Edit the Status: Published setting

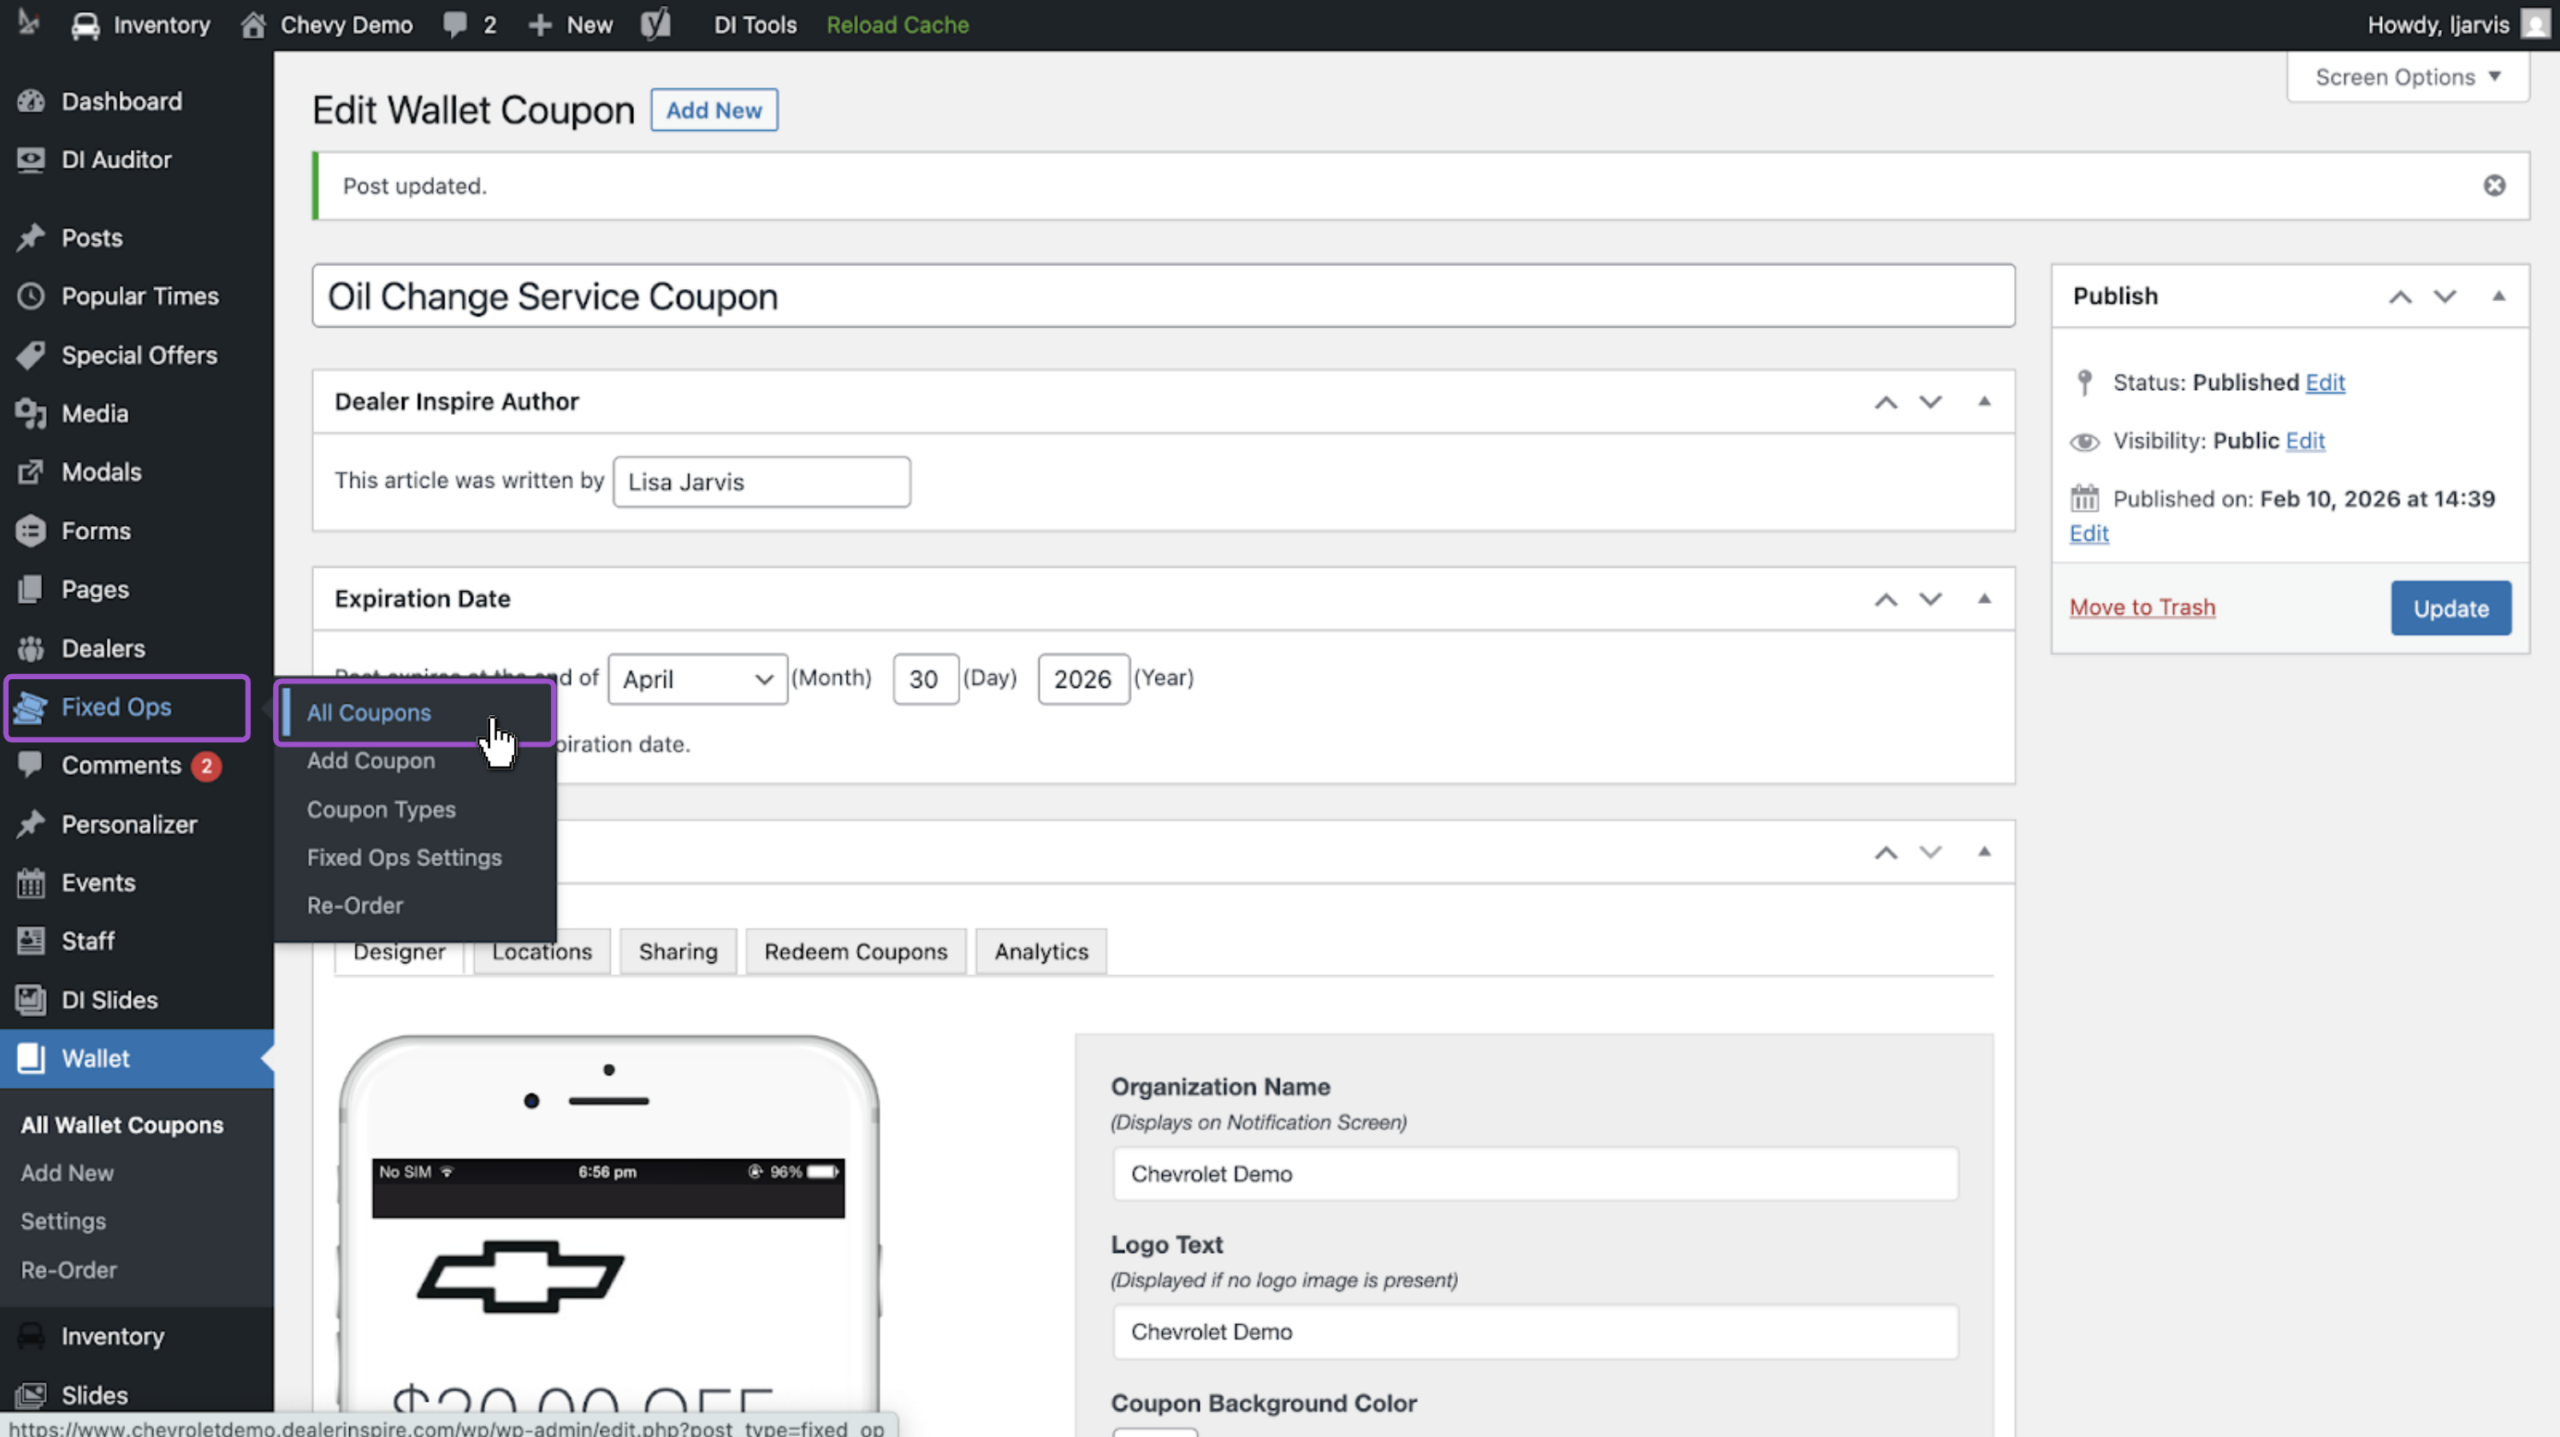click(x=2325, y=383)
